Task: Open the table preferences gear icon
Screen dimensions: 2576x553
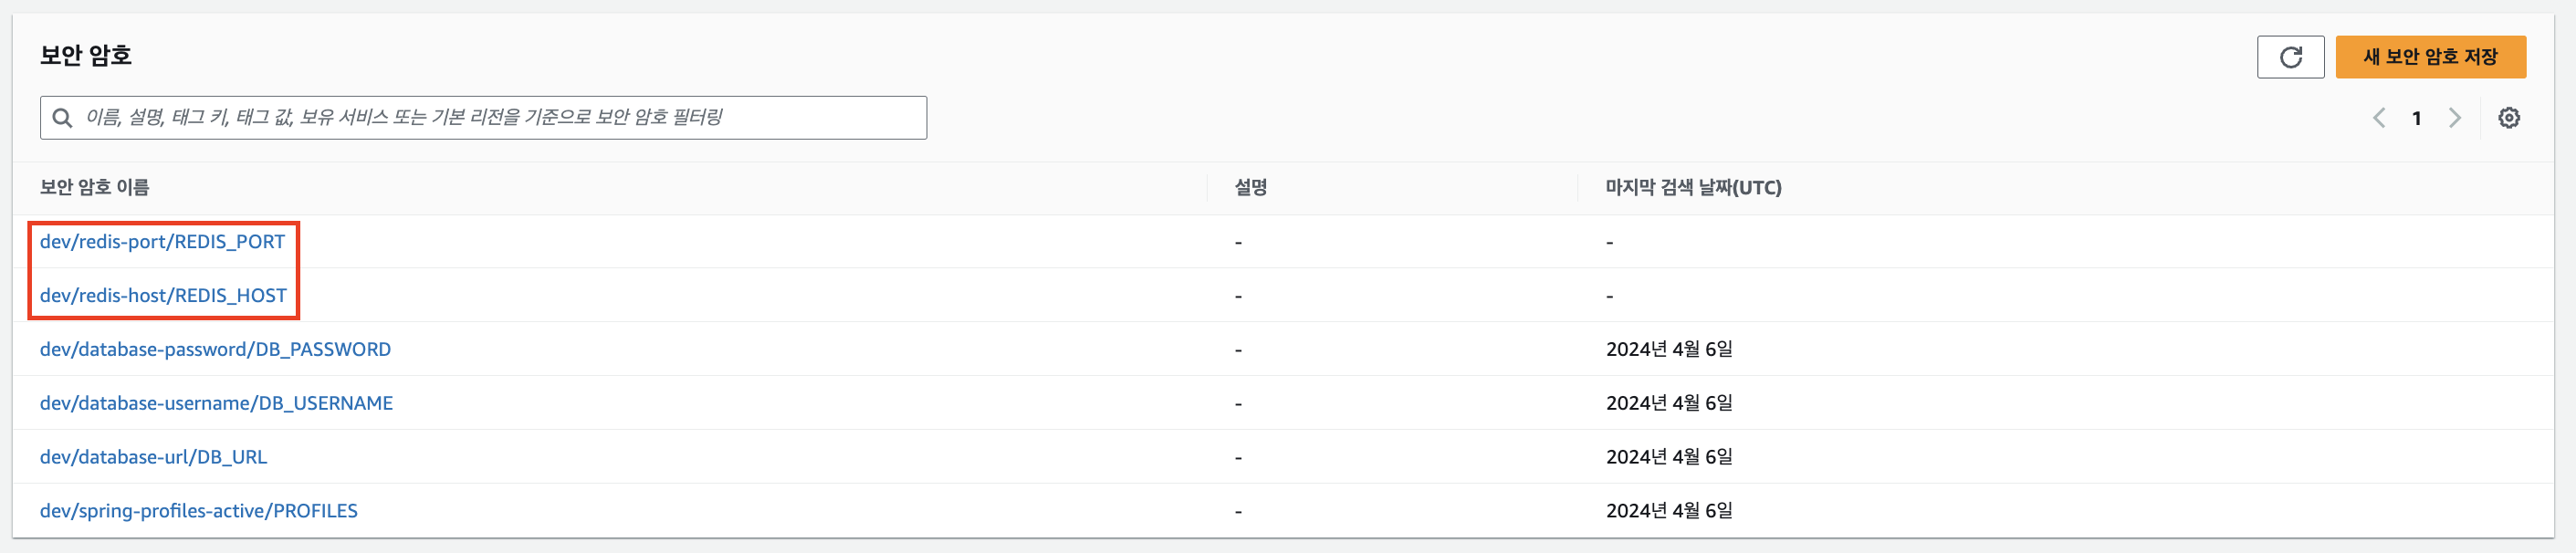Action: pos(2508,118)
